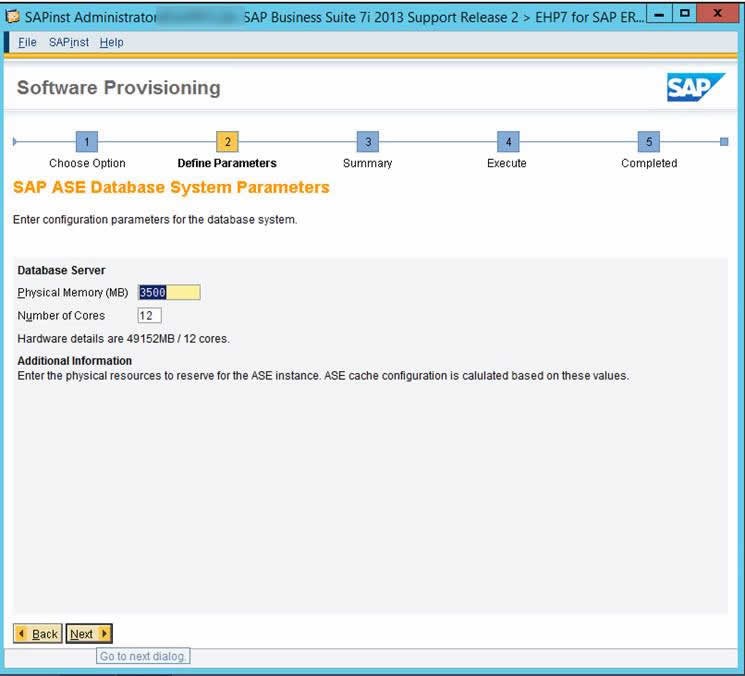This screenshot has height=676, width=745.
Task: Click the roadmap end square marker
Action: (x=724, y=142)
